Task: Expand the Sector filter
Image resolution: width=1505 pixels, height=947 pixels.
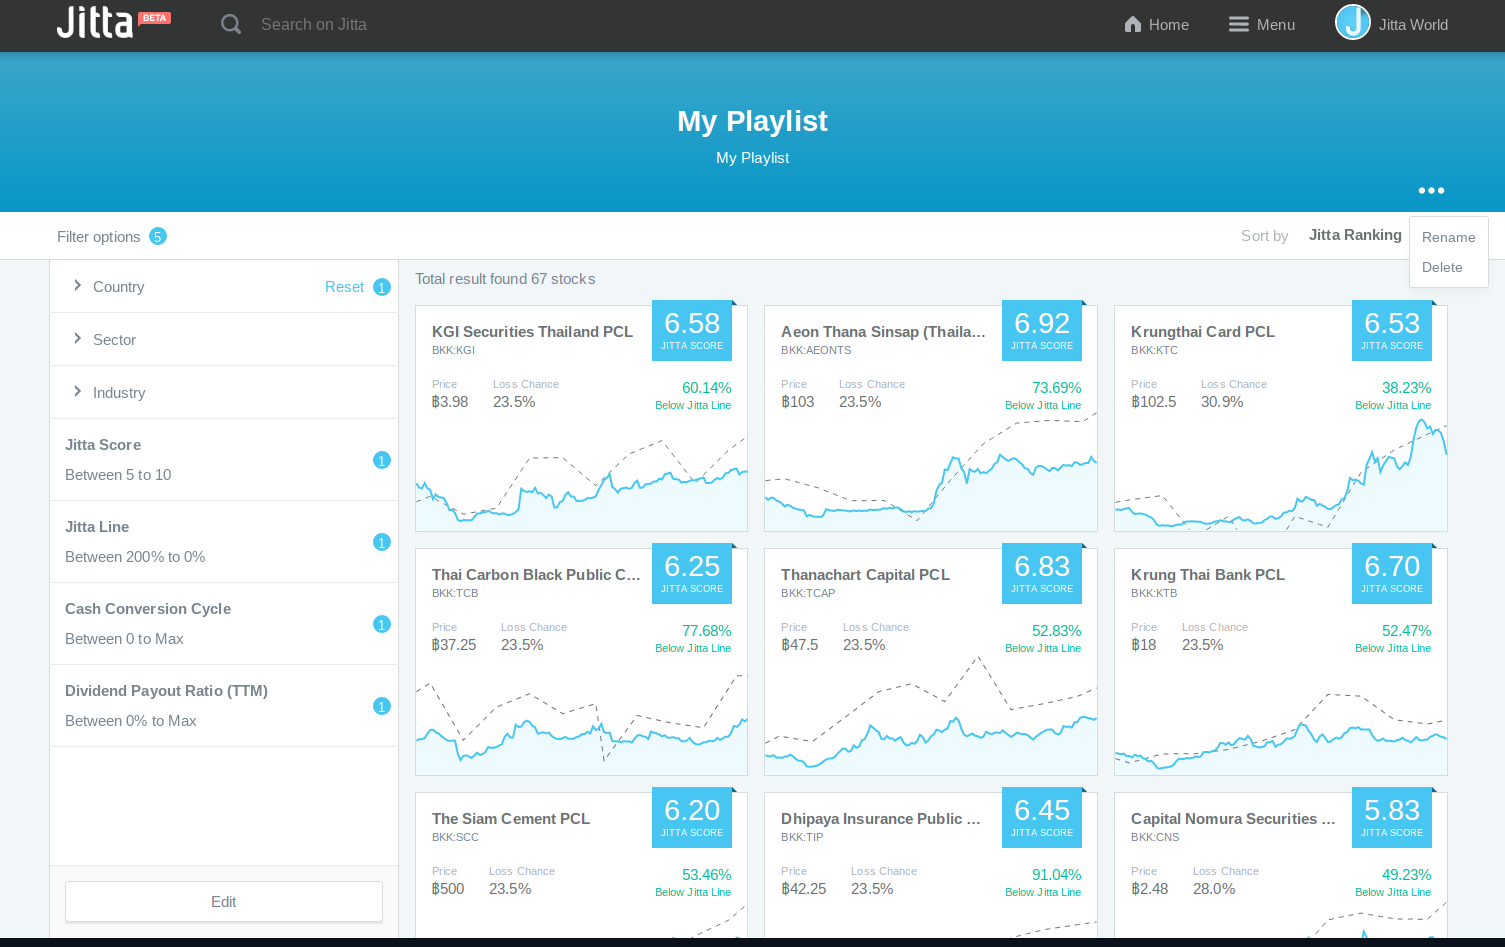Action: 224,340
